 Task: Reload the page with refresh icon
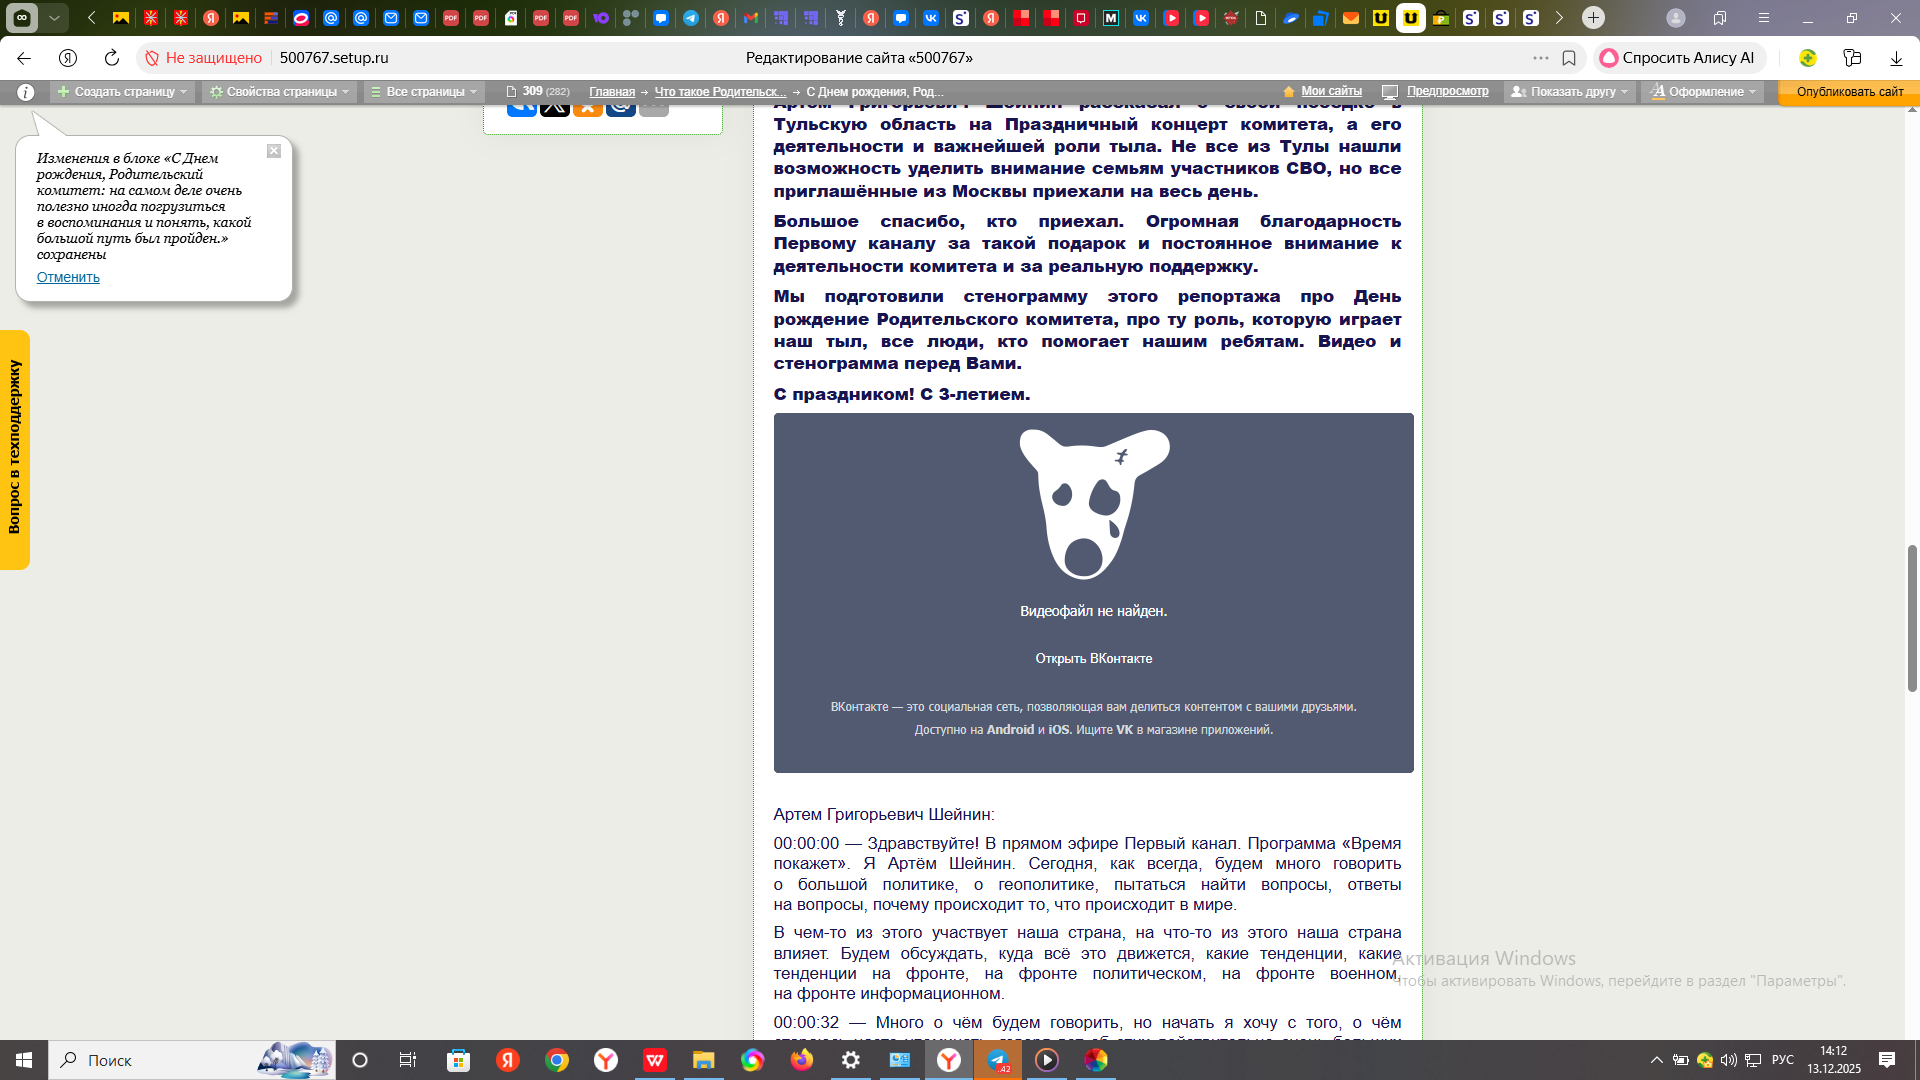click(112, 58)
